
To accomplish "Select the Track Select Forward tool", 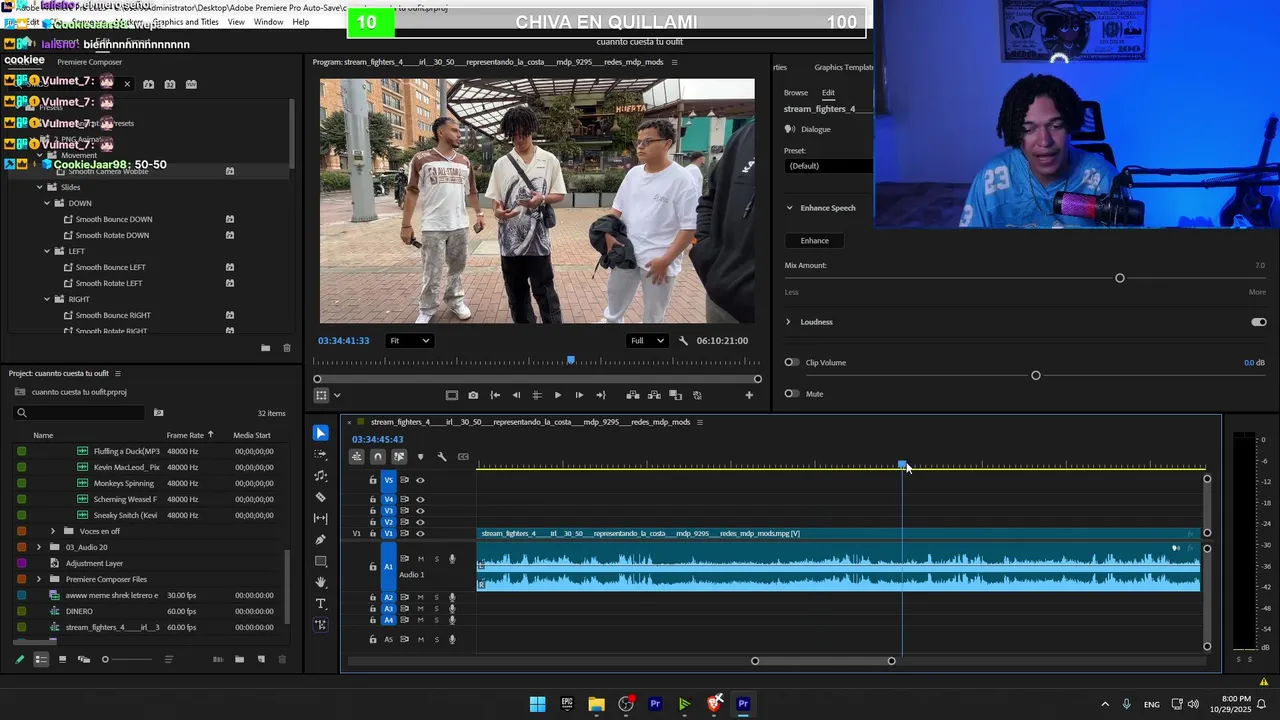I will pyautogui.click(x=320, y=455).
